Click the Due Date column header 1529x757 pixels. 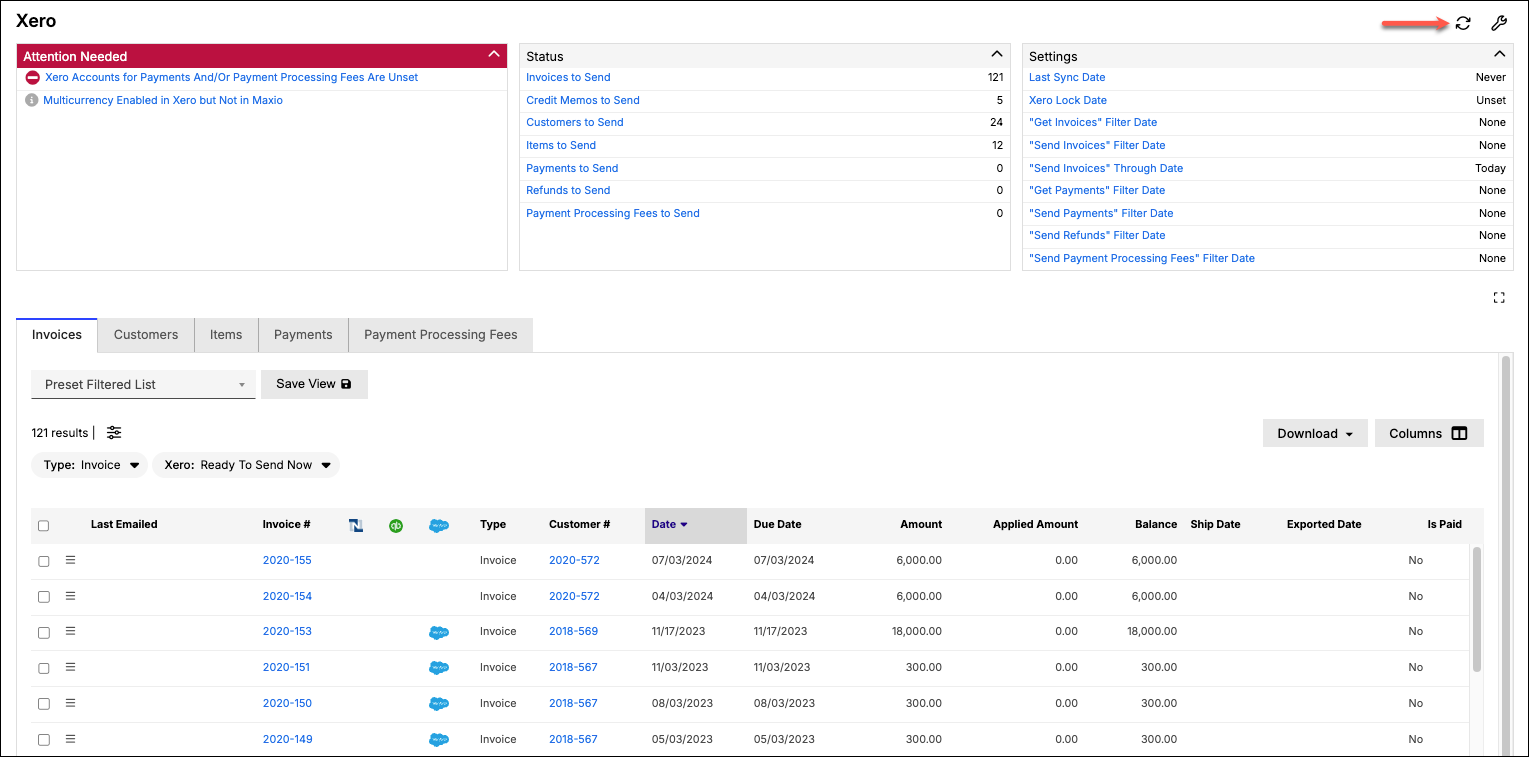[778, 524]
